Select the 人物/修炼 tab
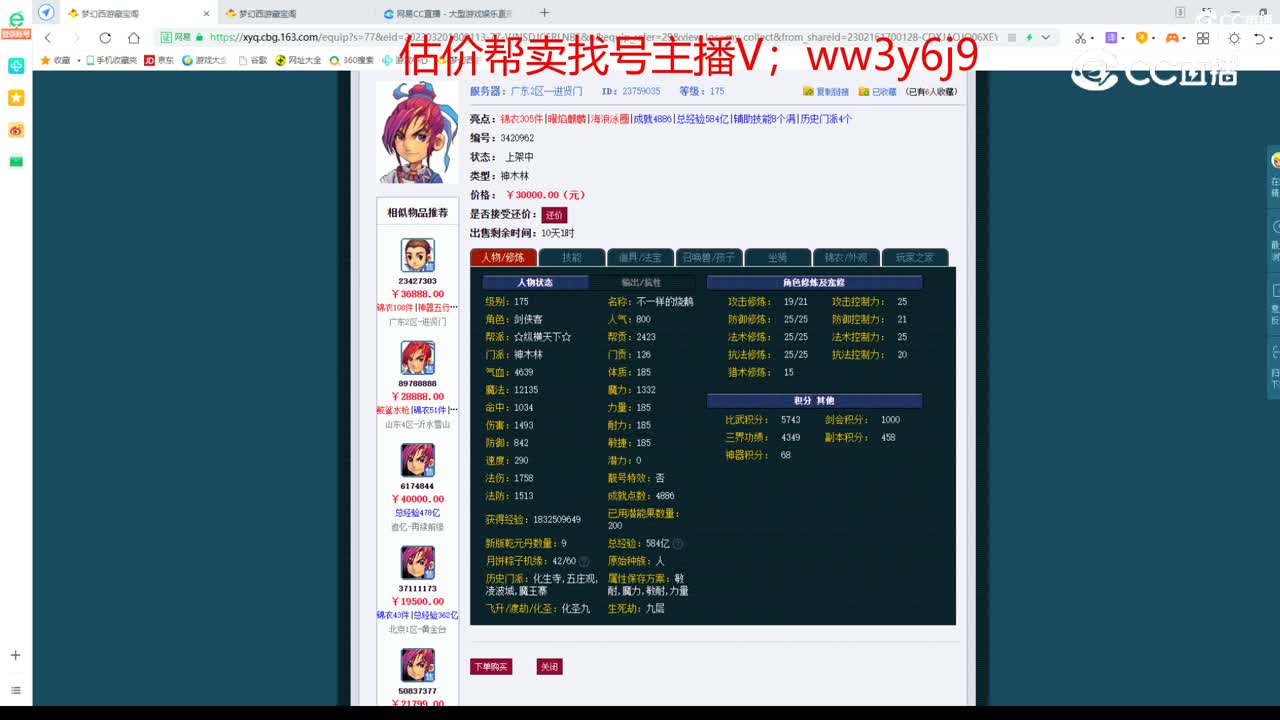This screenshot has height=720, width=1280. tap(503, 257)
